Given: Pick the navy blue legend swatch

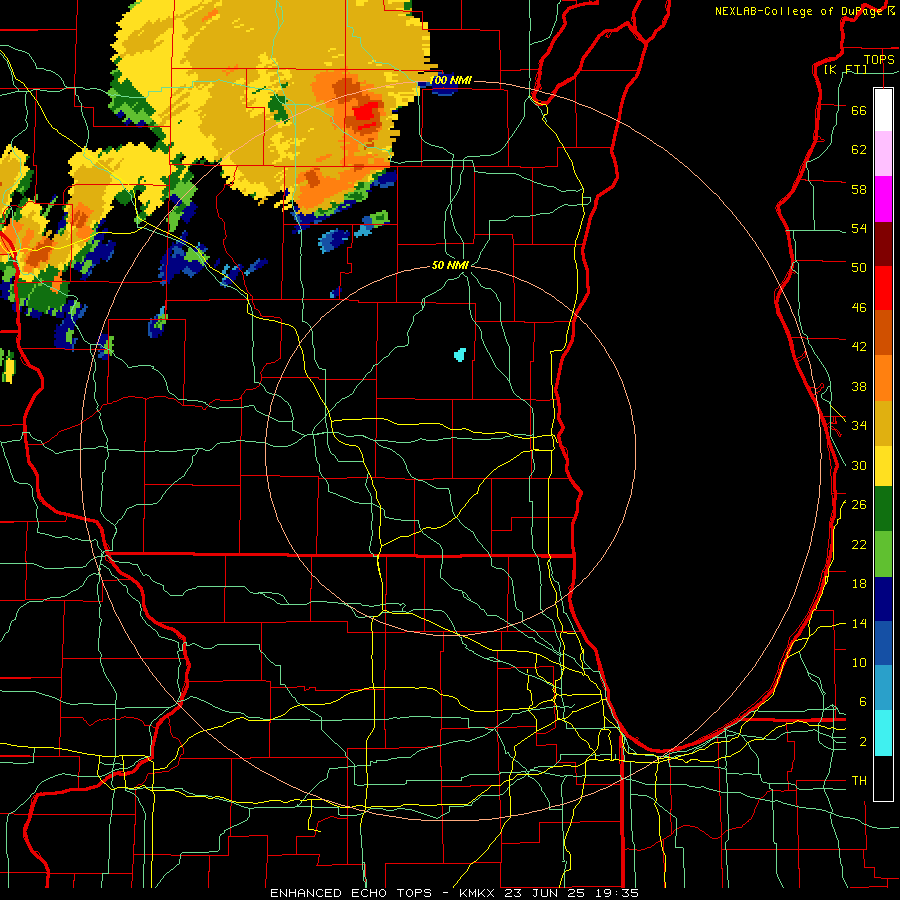Looking at the screenshot, I should (883, 599).
